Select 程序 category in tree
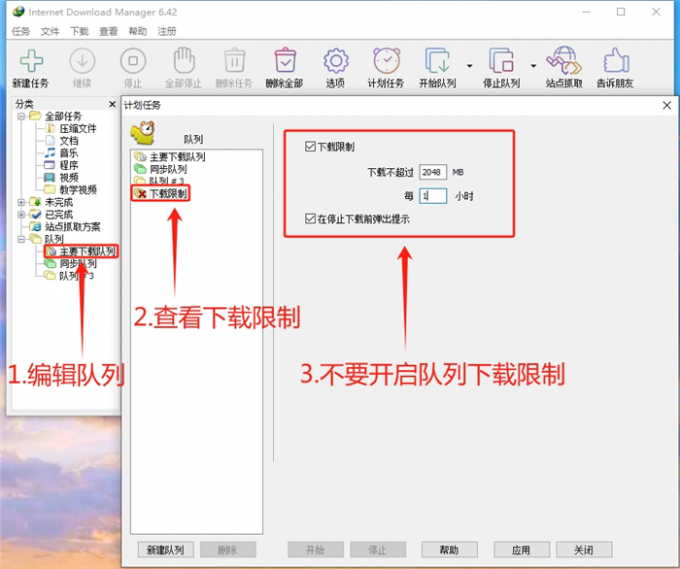 69,165
